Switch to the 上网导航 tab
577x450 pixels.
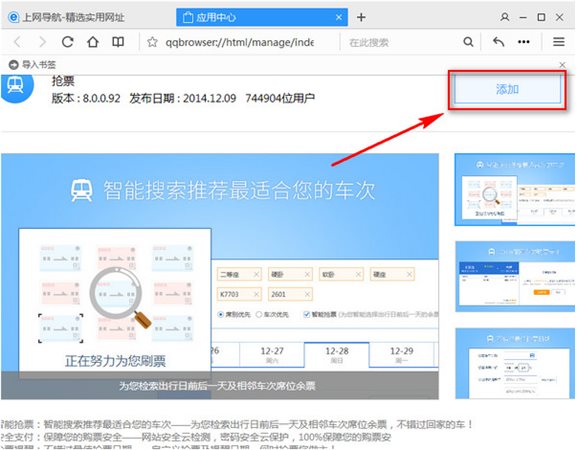[x=67, y=17]
